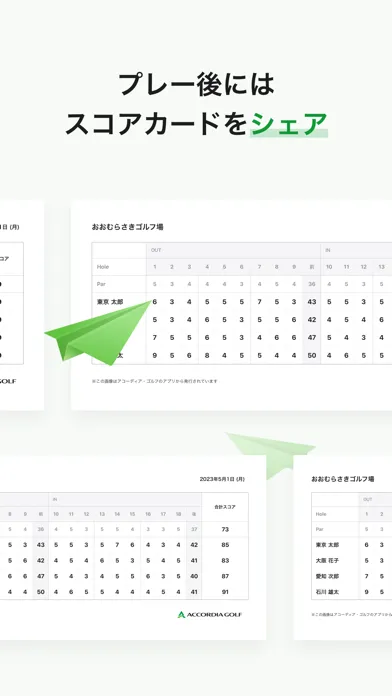
Task: Click the footnote text under top scorecard
Action: 154,381
